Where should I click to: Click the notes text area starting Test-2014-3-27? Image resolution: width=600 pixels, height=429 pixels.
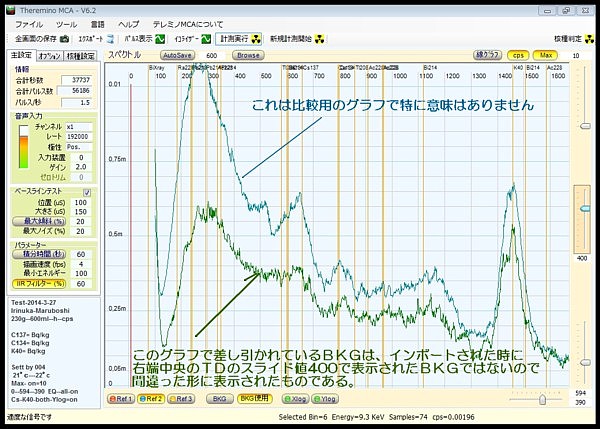click(54, 353)
